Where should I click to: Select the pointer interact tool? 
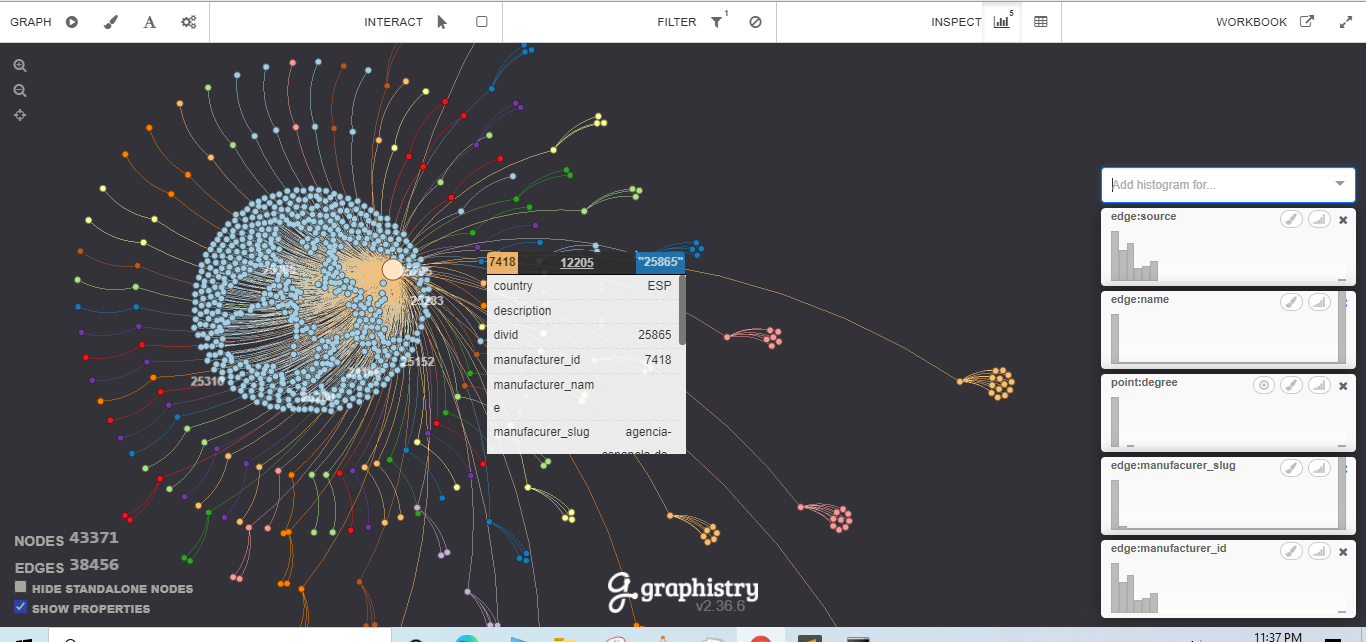coord(442,22)
